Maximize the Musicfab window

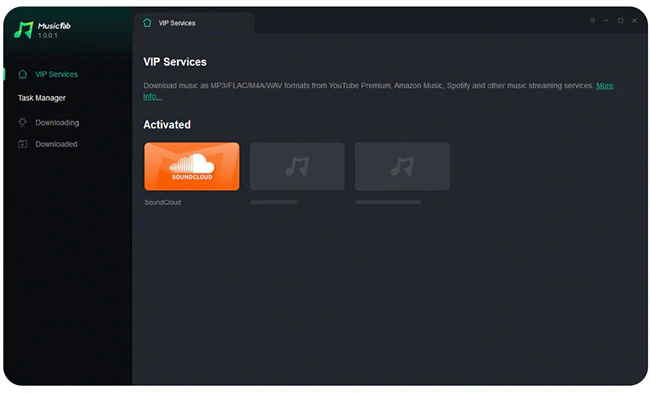[x=621, y=20]
